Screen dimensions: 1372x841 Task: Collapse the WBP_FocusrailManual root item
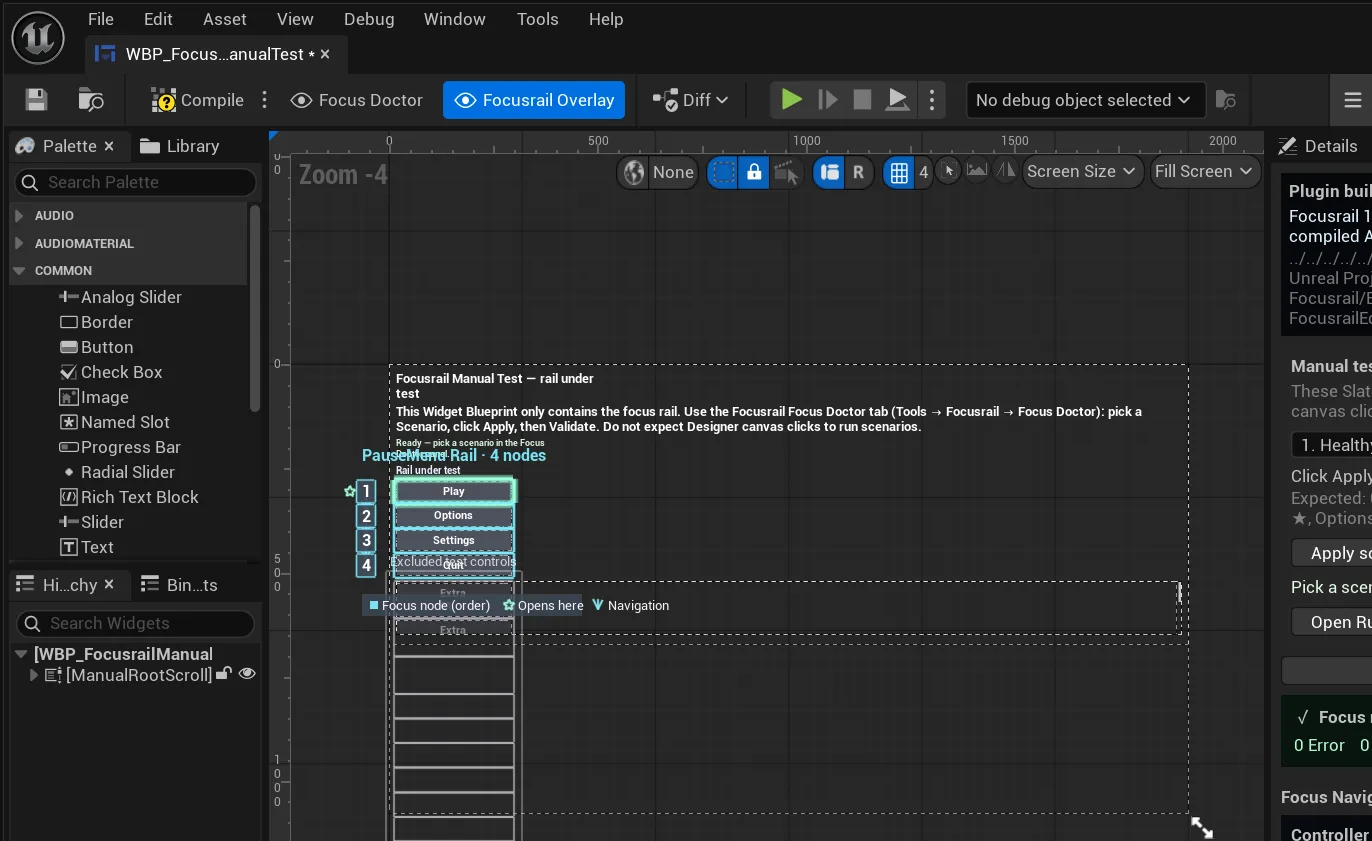pyautogui.click(x=20, y=654)
